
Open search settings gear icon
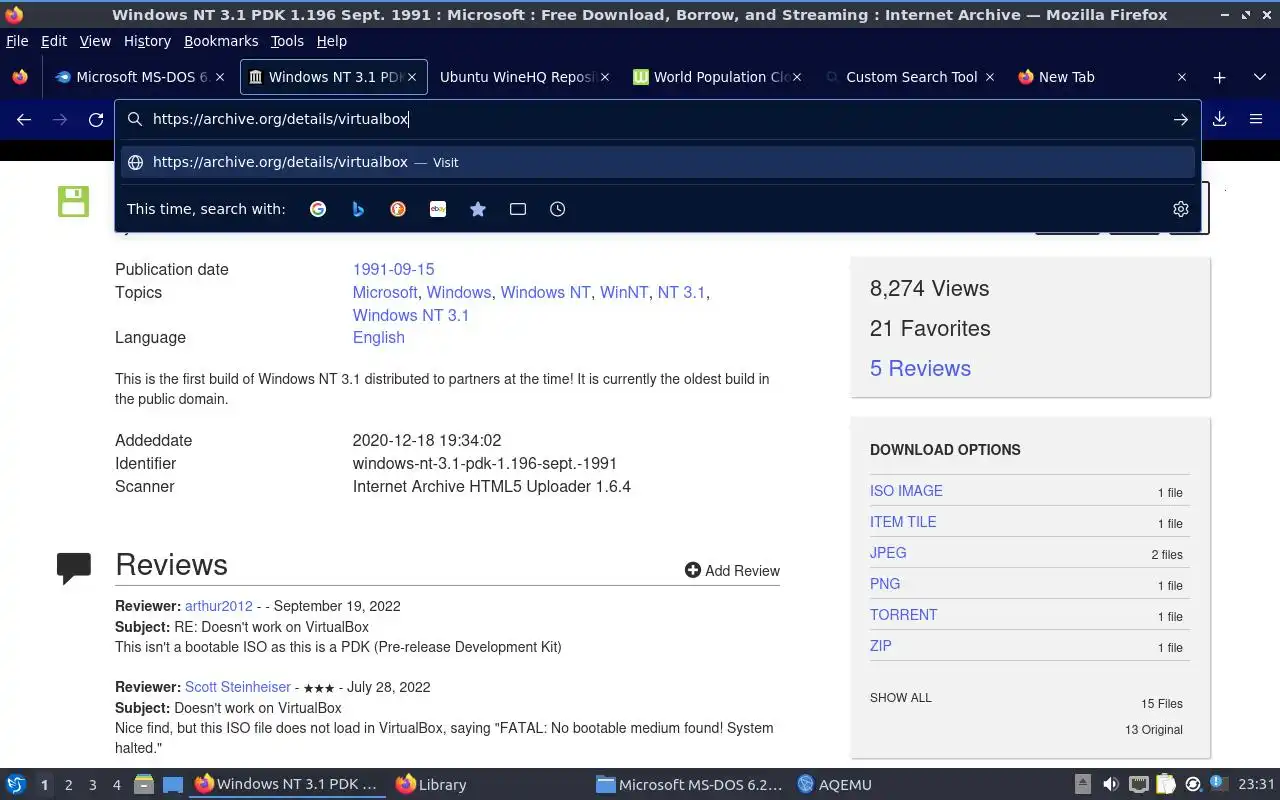tap(1181, 209)
